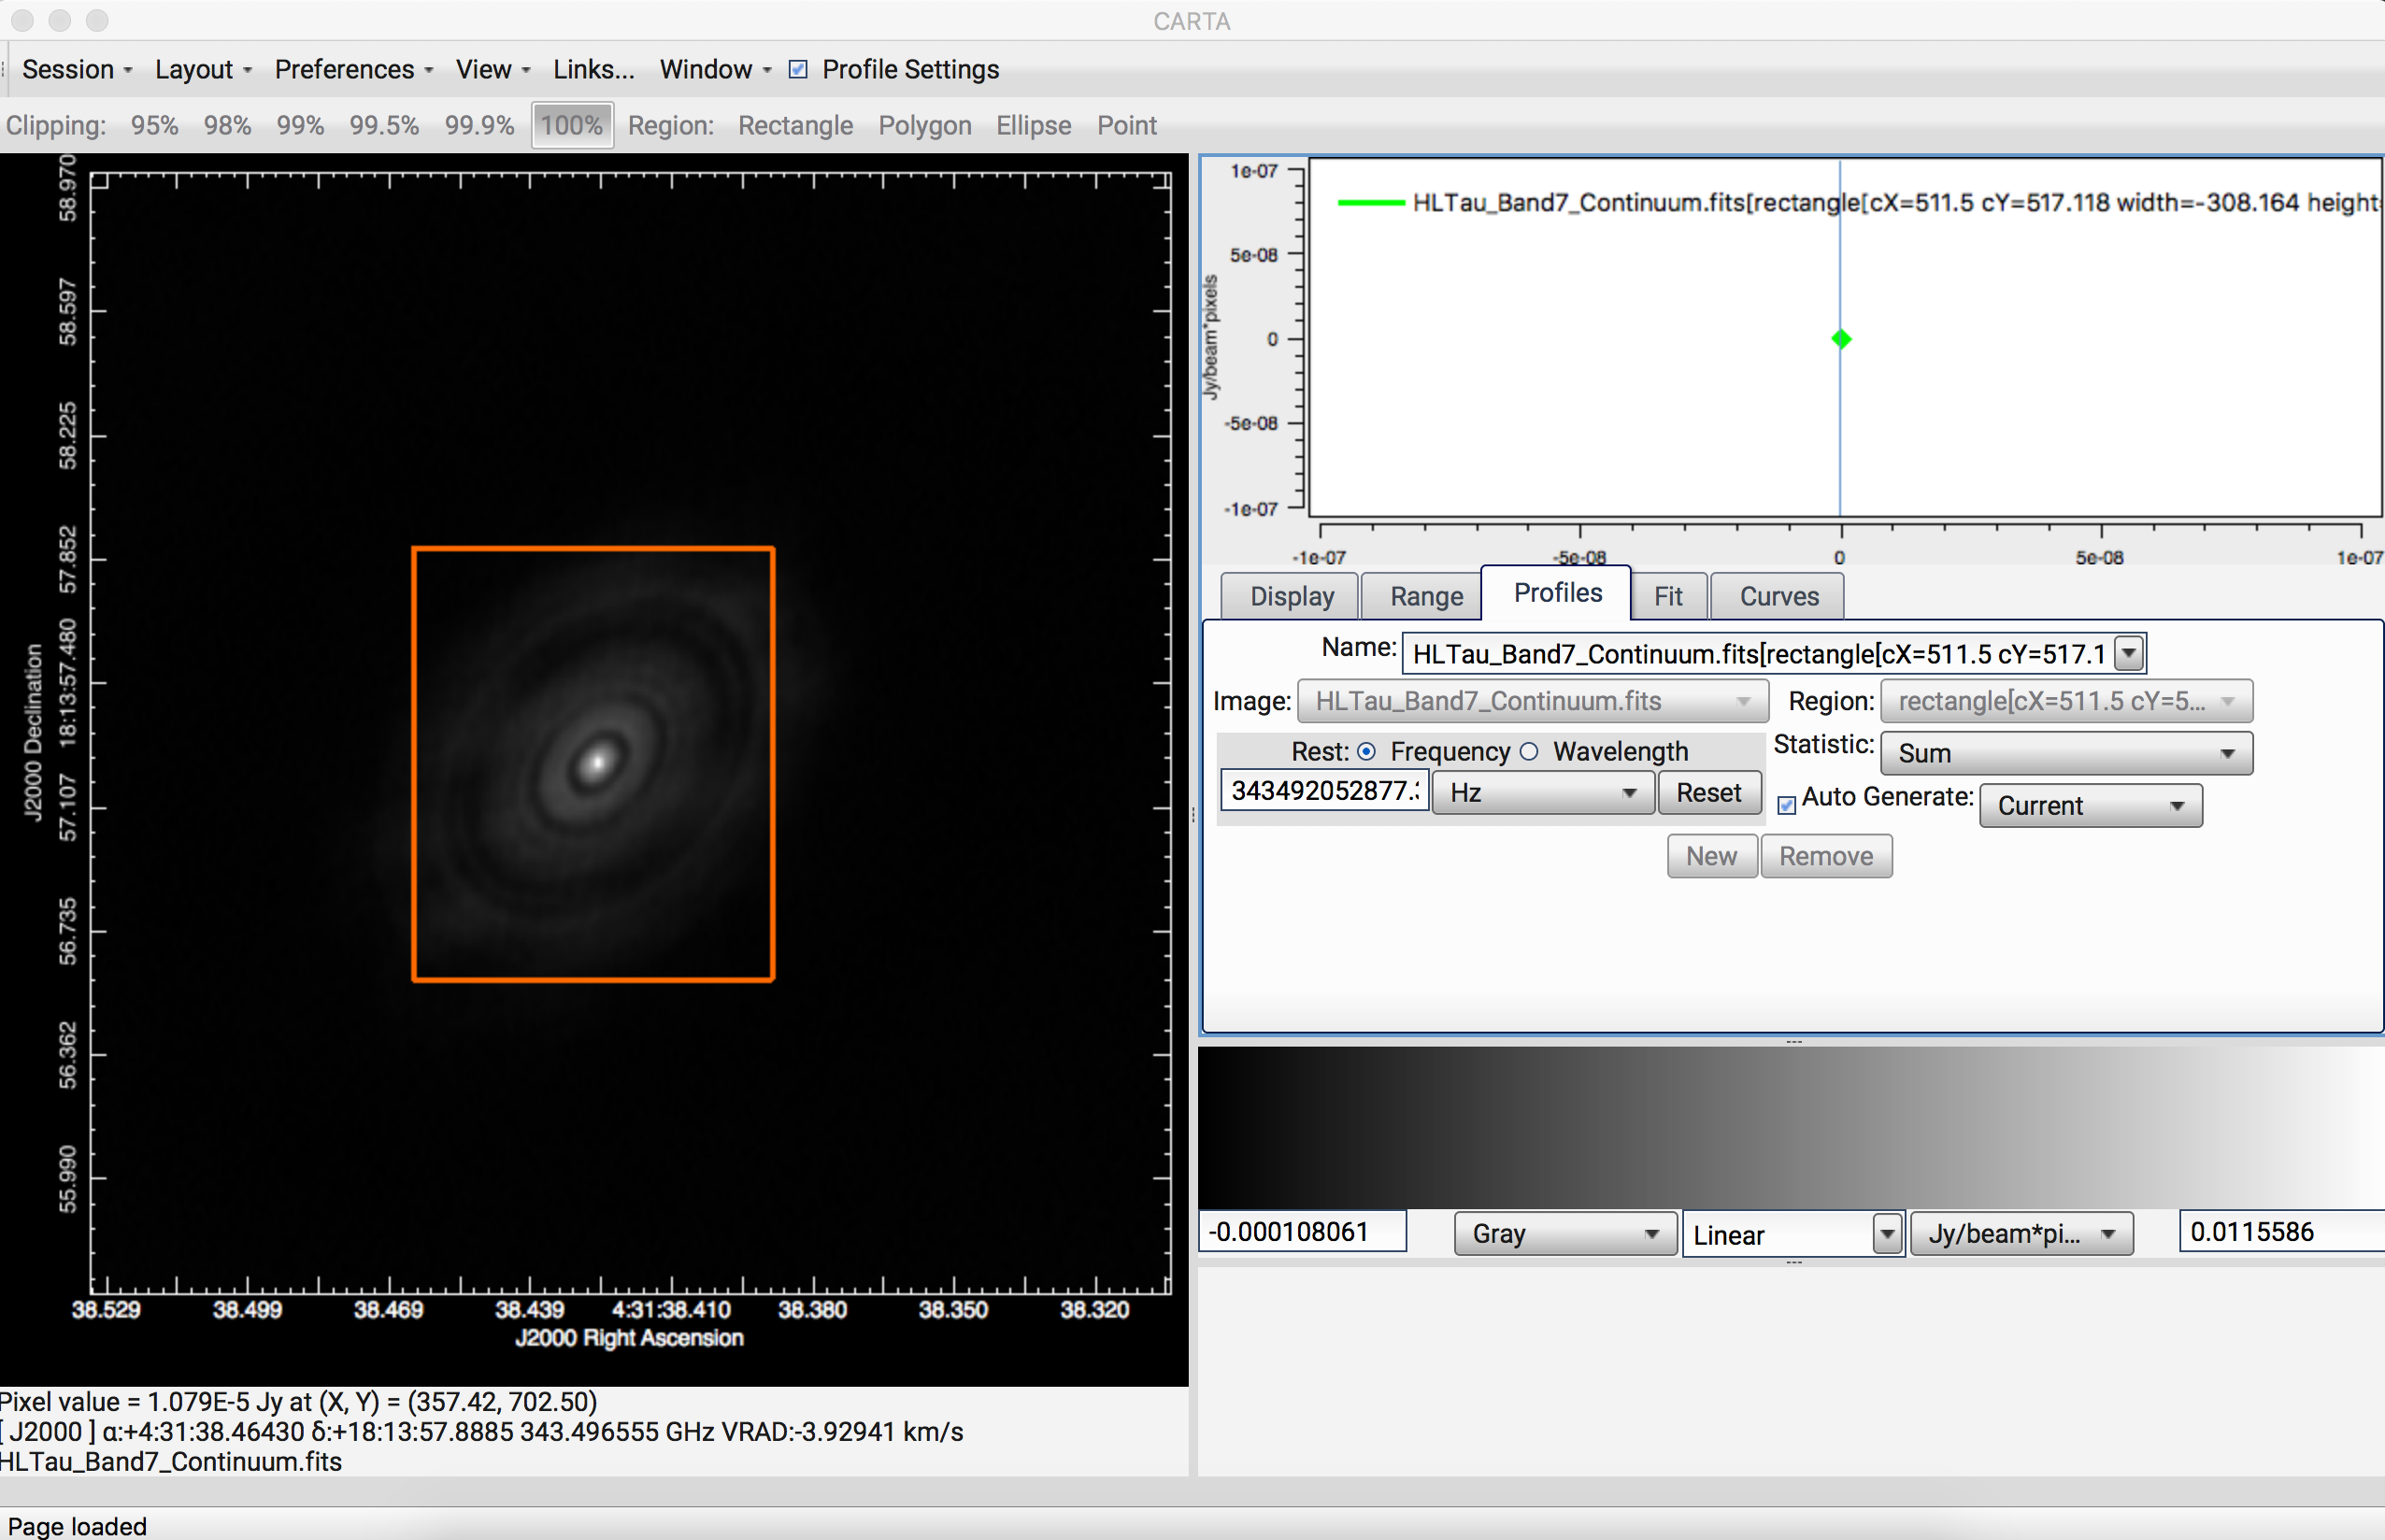2385x1540 pixels.
Task: Click the grayscale colormap gradient bar
Action: click(1790, 1130)
